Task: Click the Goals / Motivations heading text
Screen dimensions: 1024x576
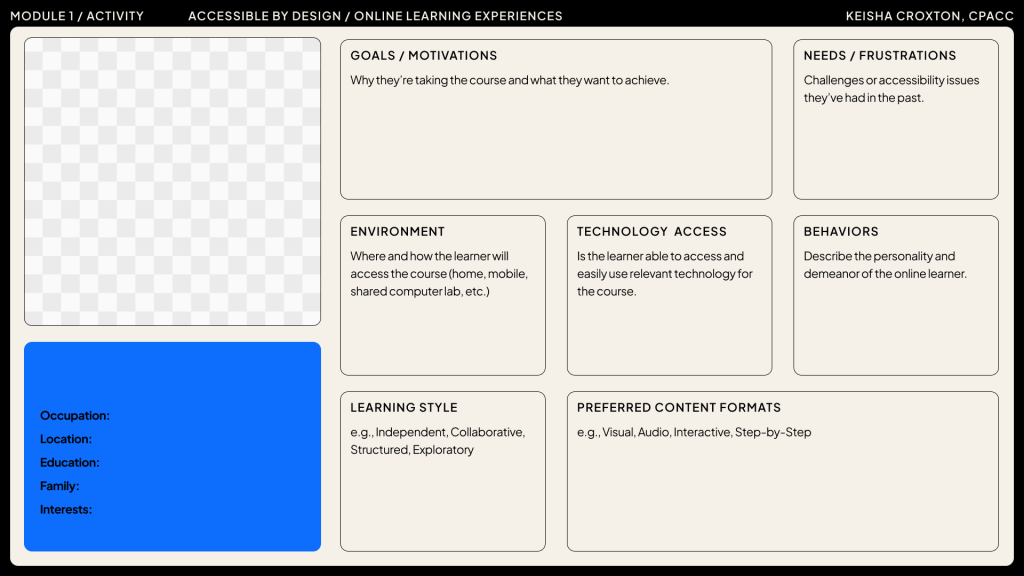Action: [422, 56]
